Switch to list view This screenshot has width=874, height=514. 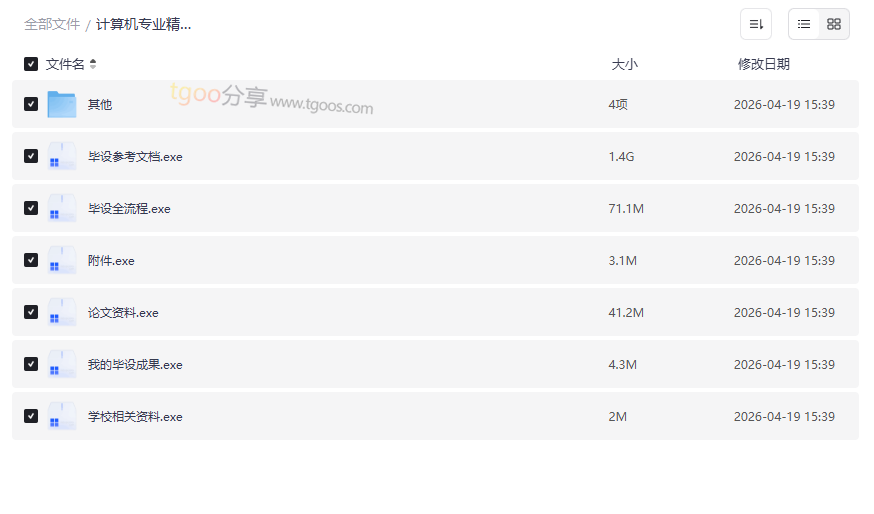click(x=804, y=24)
